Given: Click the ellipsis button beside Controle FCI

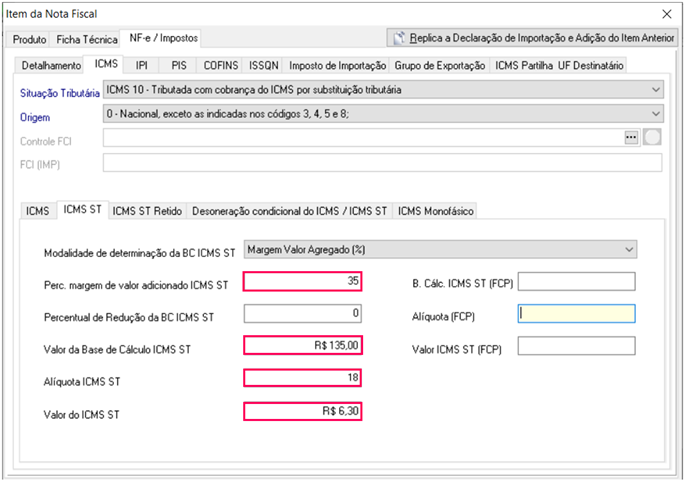Looking at the screenshot, I should tap(631, 138).
